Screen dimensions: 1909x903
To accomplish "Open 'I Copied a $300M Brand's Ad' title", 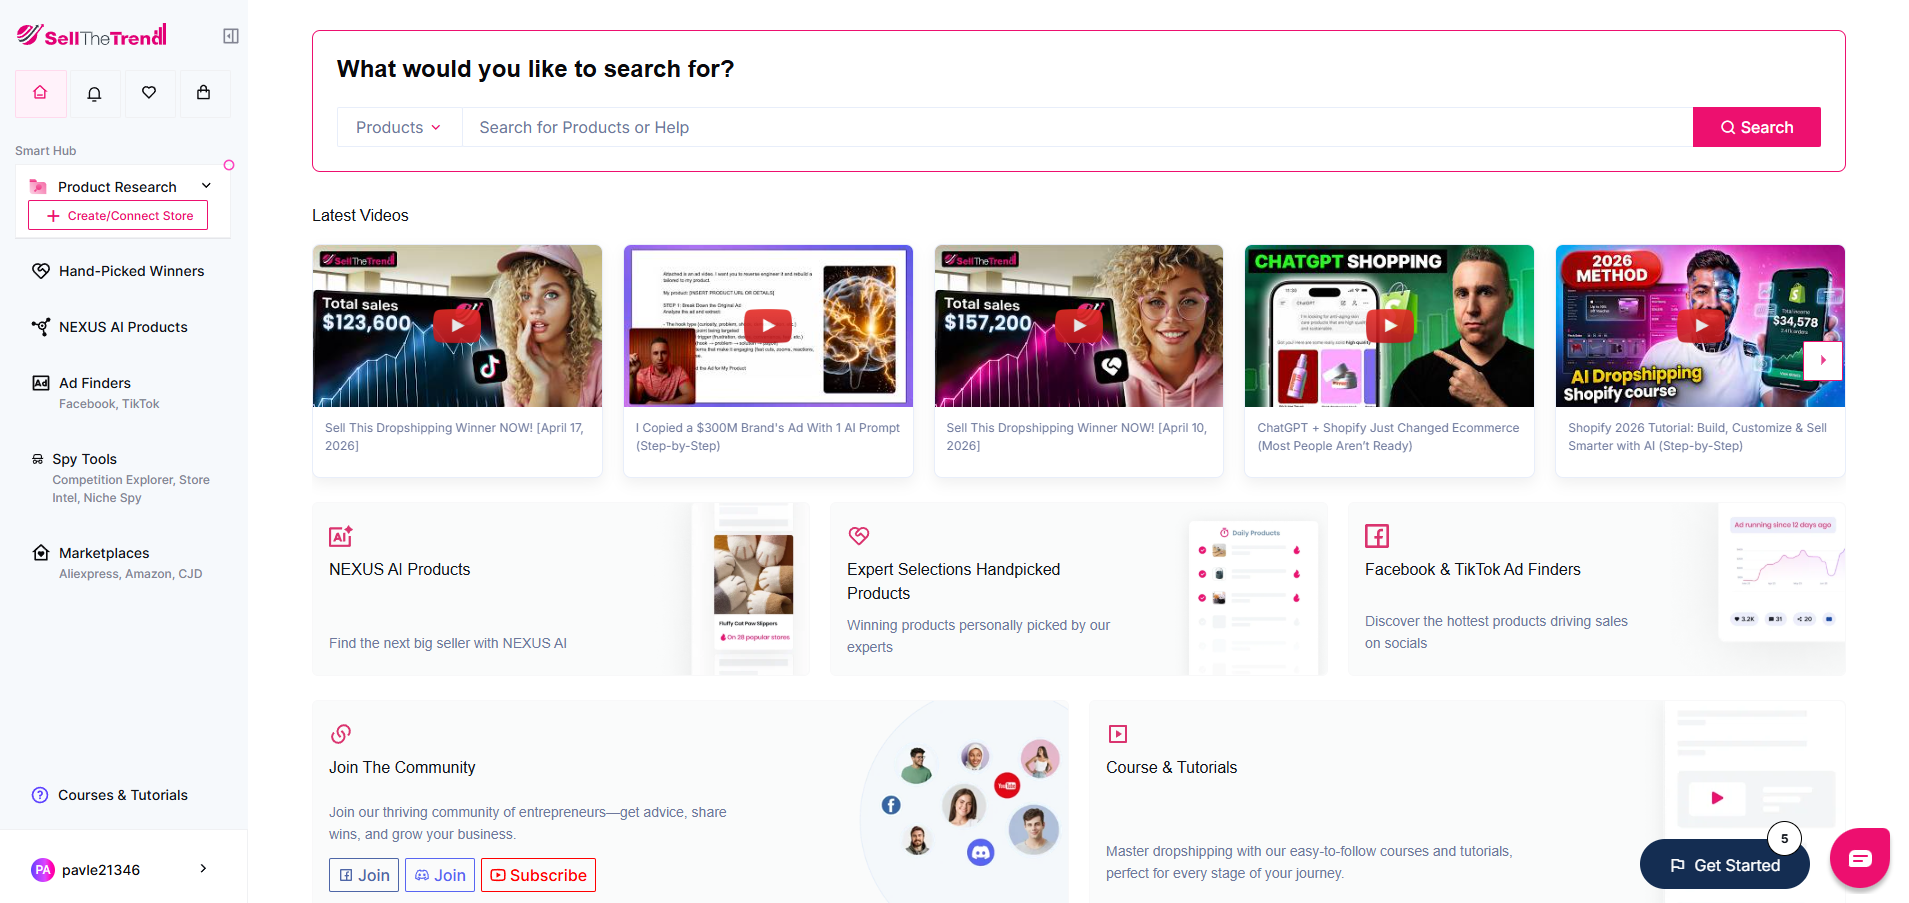I will (x=768, y=437).
